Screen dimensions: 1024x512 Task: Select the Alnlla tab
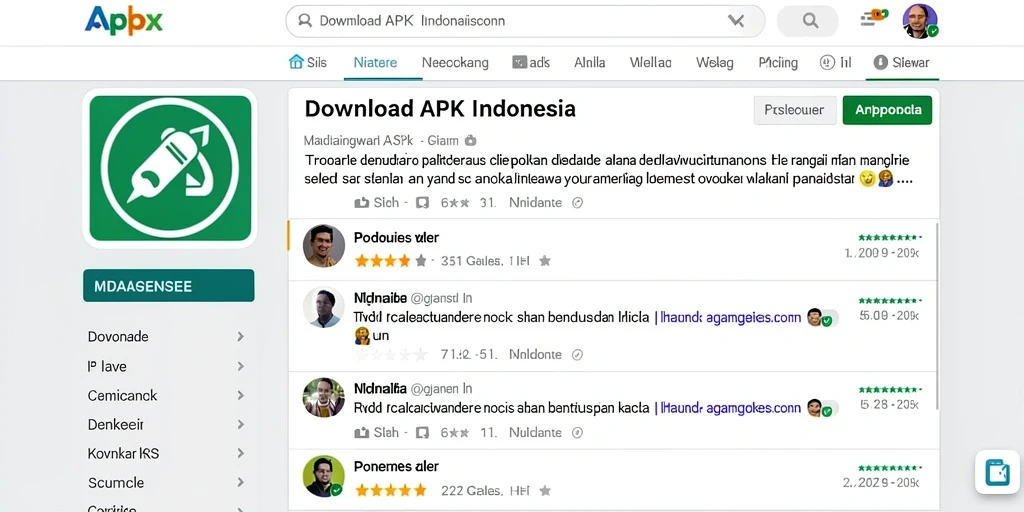pos(590,63)
